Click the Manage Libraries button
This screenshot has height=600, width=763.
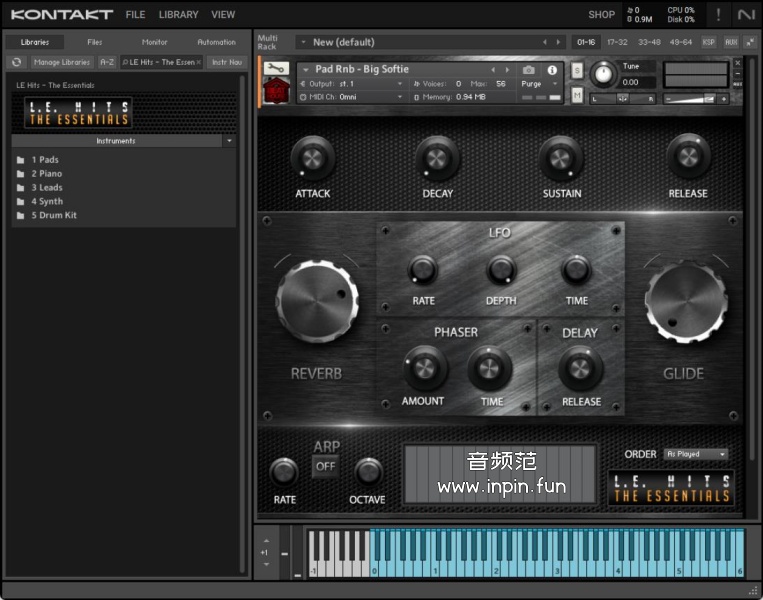[62, 62]
